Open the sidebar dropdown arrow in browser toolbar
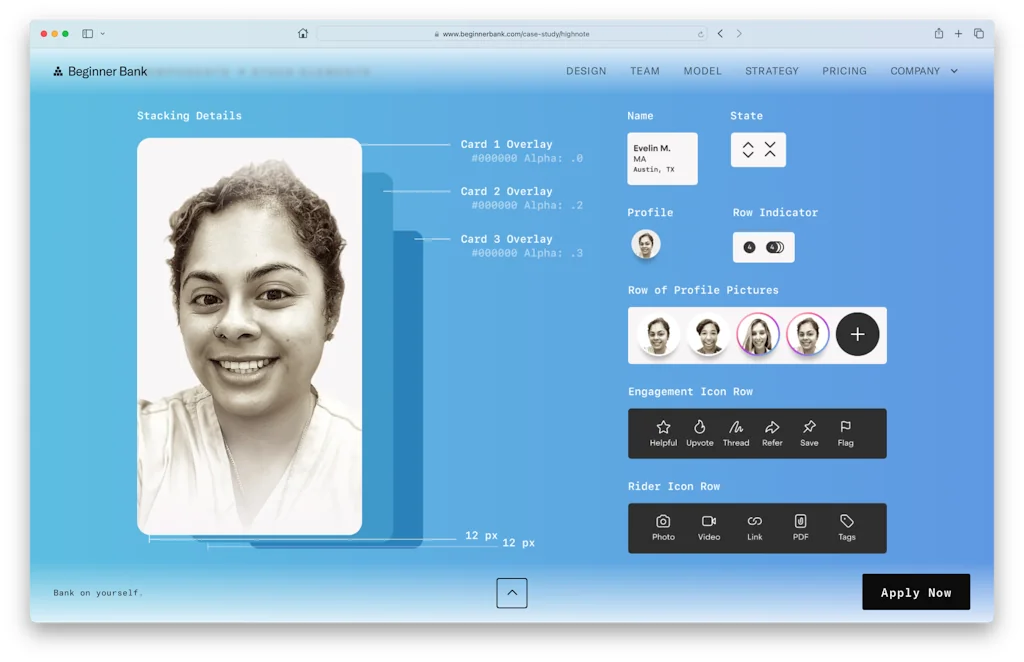The height and width of the screenshot is (662, 1024). click(x=102, y=34)
